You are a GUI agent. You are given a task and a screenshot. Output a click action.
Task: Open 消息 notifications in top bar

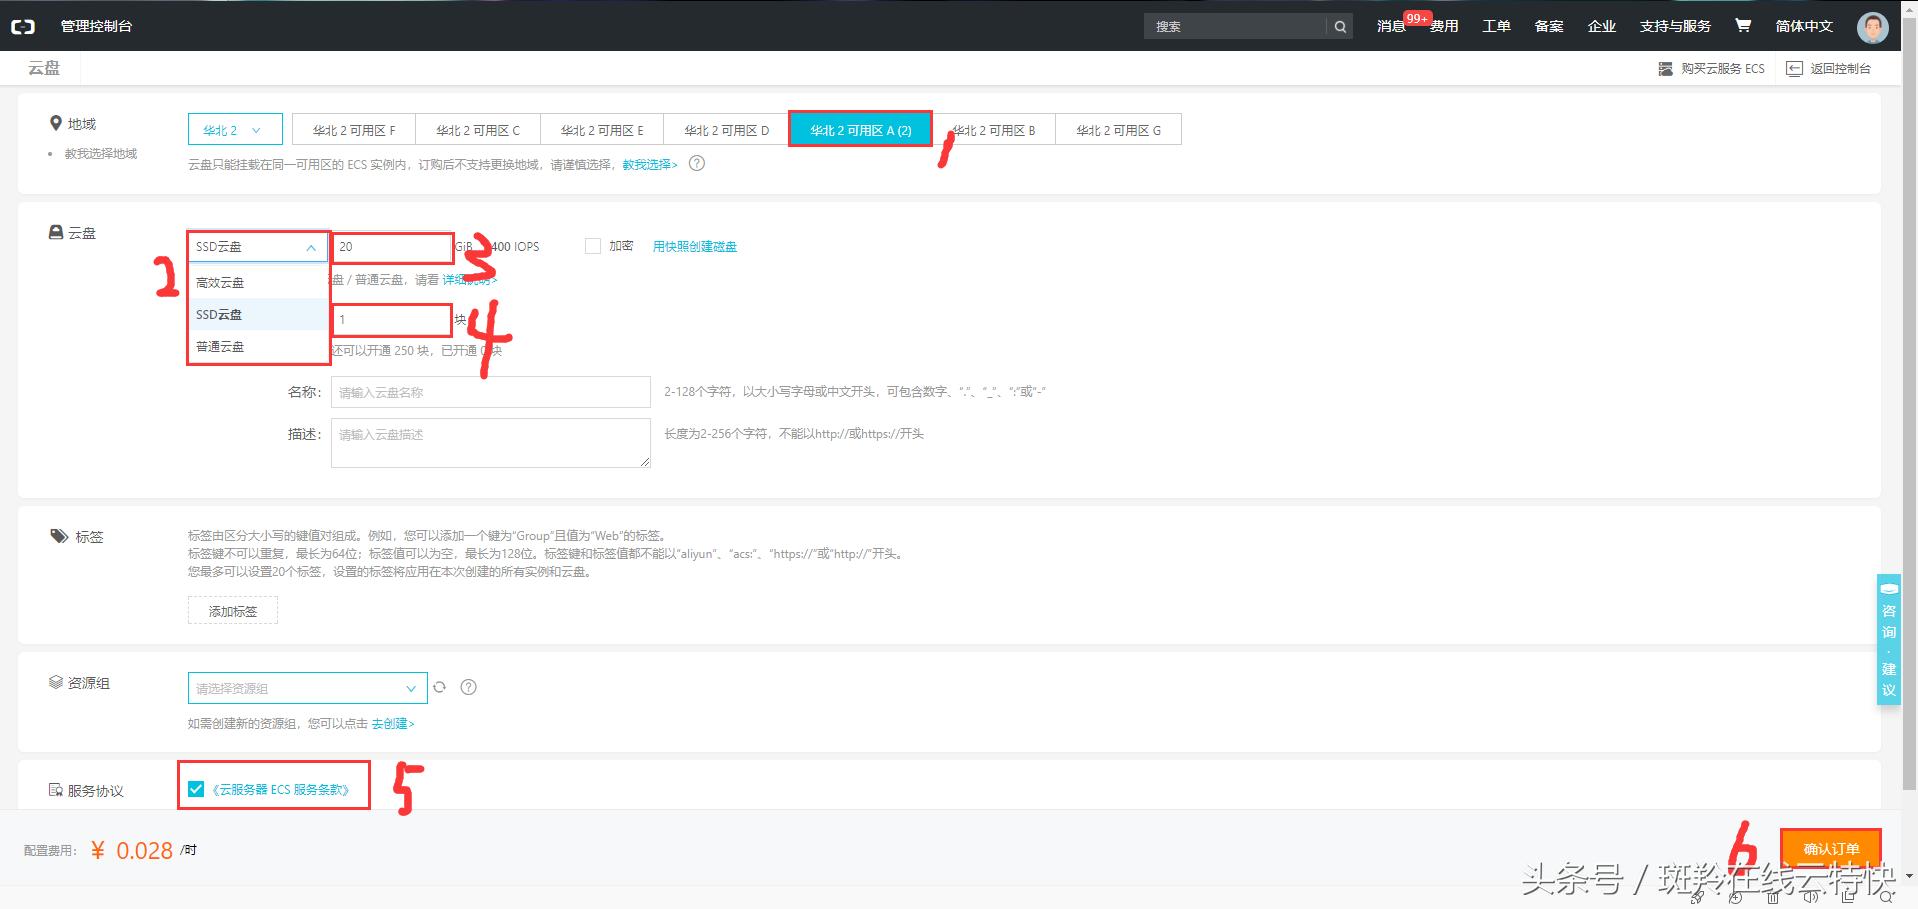click(1391, 26)
